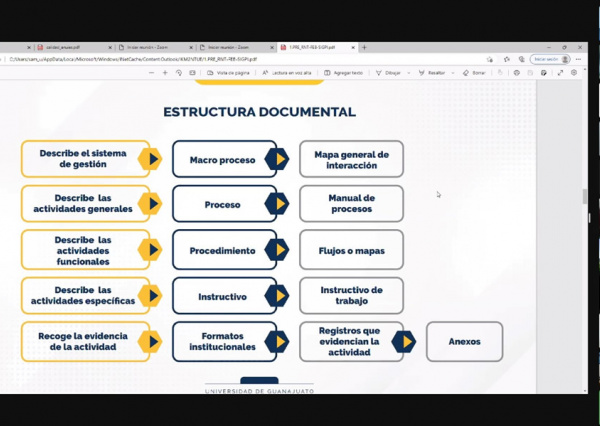This screenshot has width=600, height=426.
Task: Zoom in using the PDF plus icon
Action: 165,73
